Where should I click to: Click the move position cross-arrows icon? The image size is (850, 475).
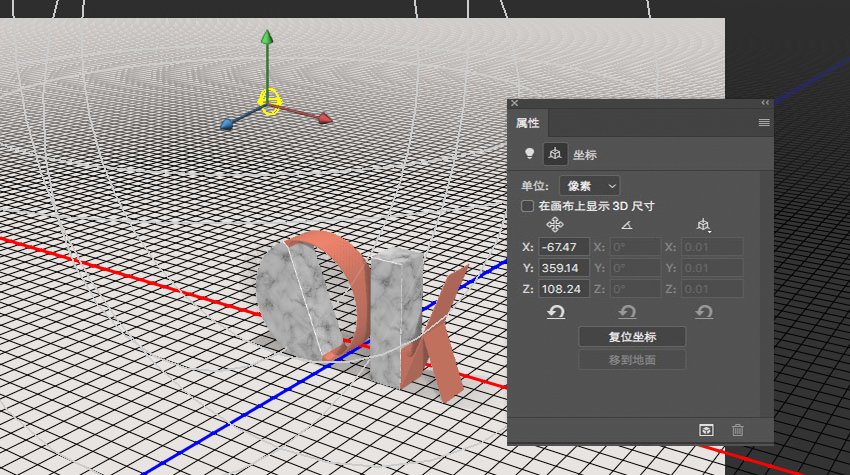point(555,224)
